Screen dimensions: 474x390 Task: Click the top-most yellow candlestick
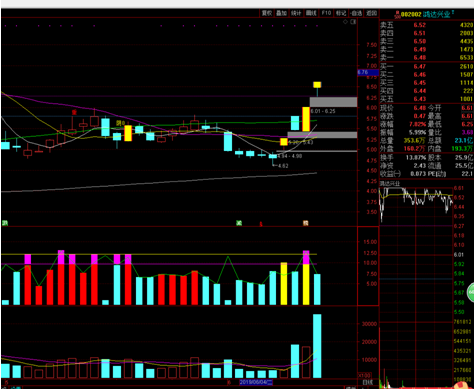point(317,85)
